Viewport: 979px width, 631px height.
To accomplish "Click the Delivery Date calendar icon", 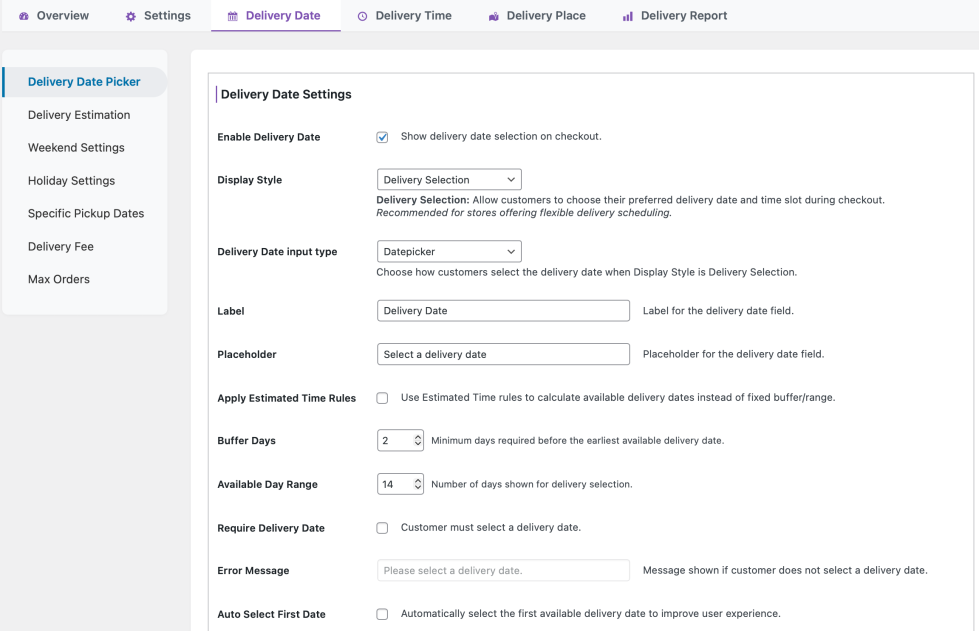I will [233, 16].
